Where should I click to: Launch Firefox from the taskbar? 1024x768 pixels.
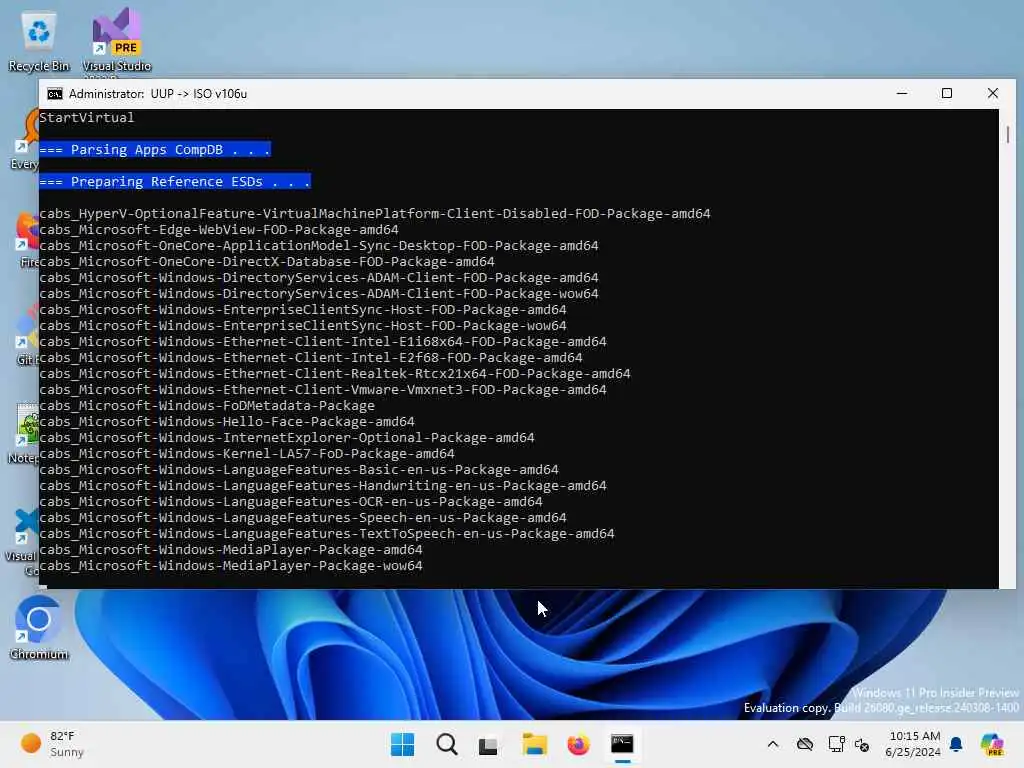578,744
